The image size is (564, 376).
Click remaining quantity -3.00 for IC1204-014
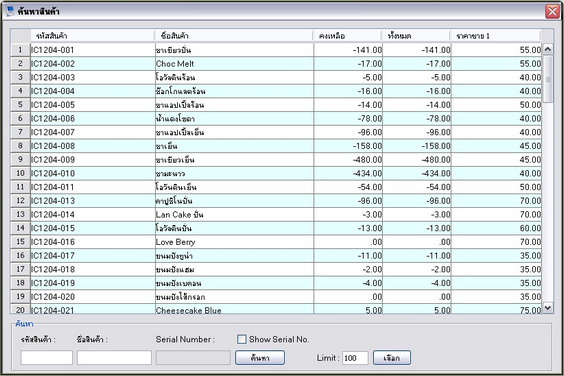(x=372, y=214)
